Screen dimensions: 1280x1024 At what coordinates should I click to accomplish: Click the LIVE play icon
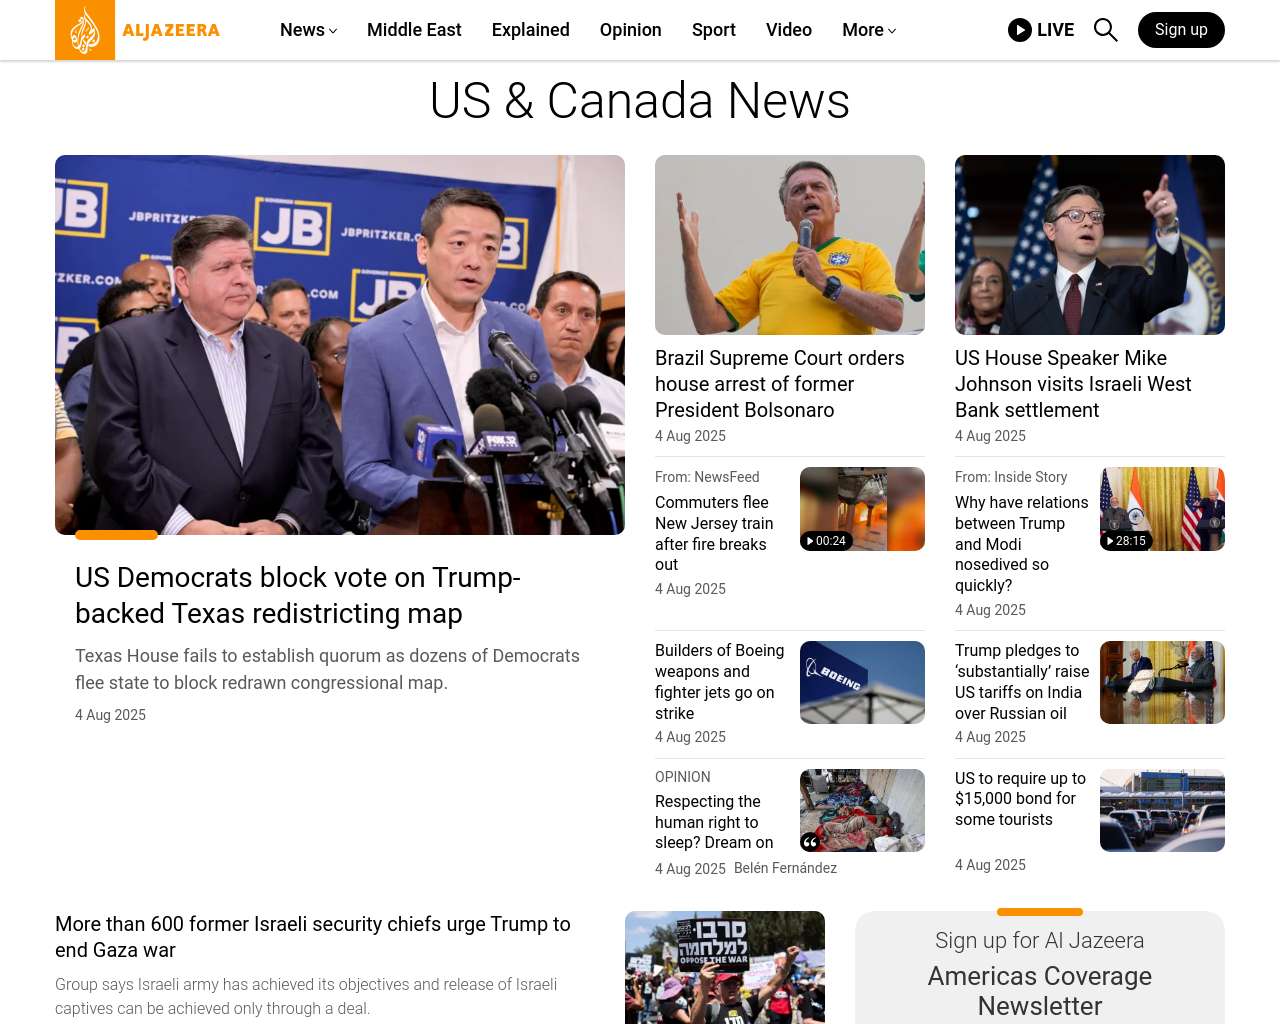point(1020,30)
